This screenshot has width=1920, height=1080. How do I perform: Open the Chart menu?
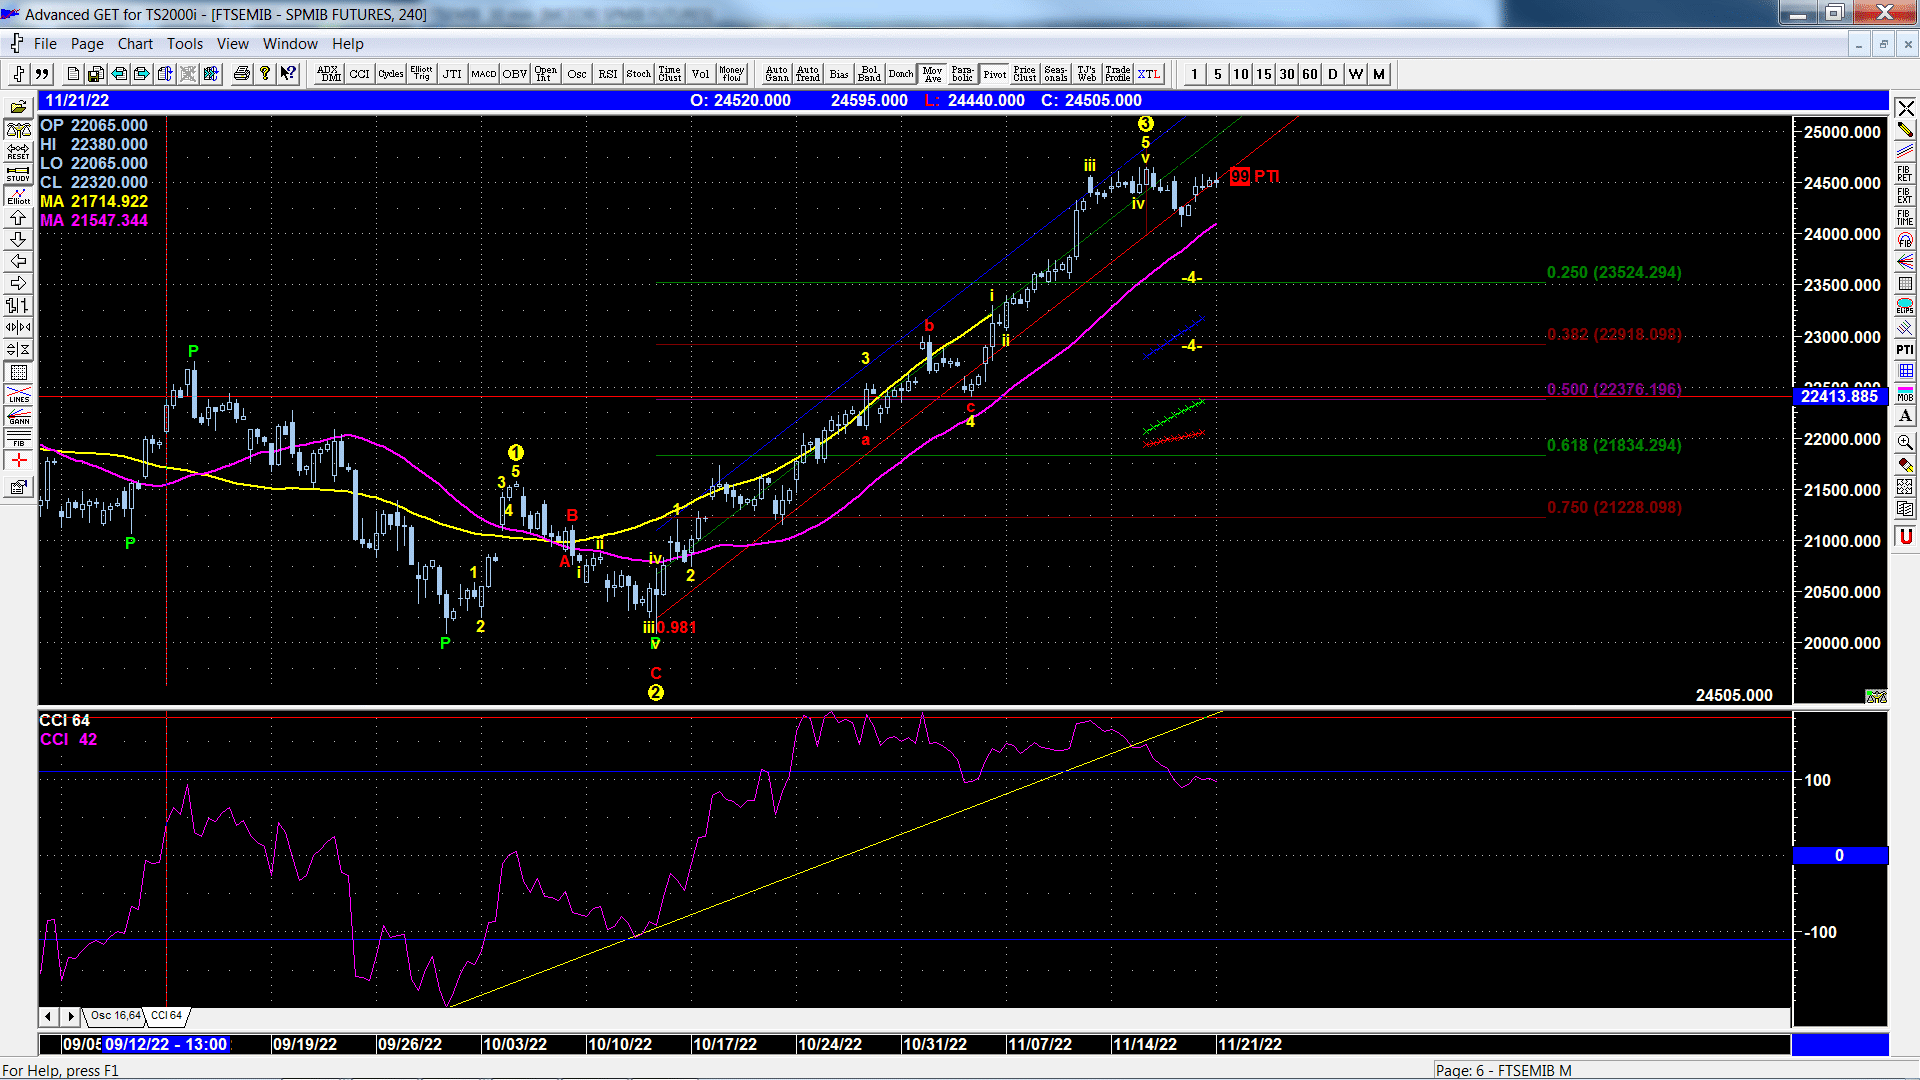tap(135, 44)
